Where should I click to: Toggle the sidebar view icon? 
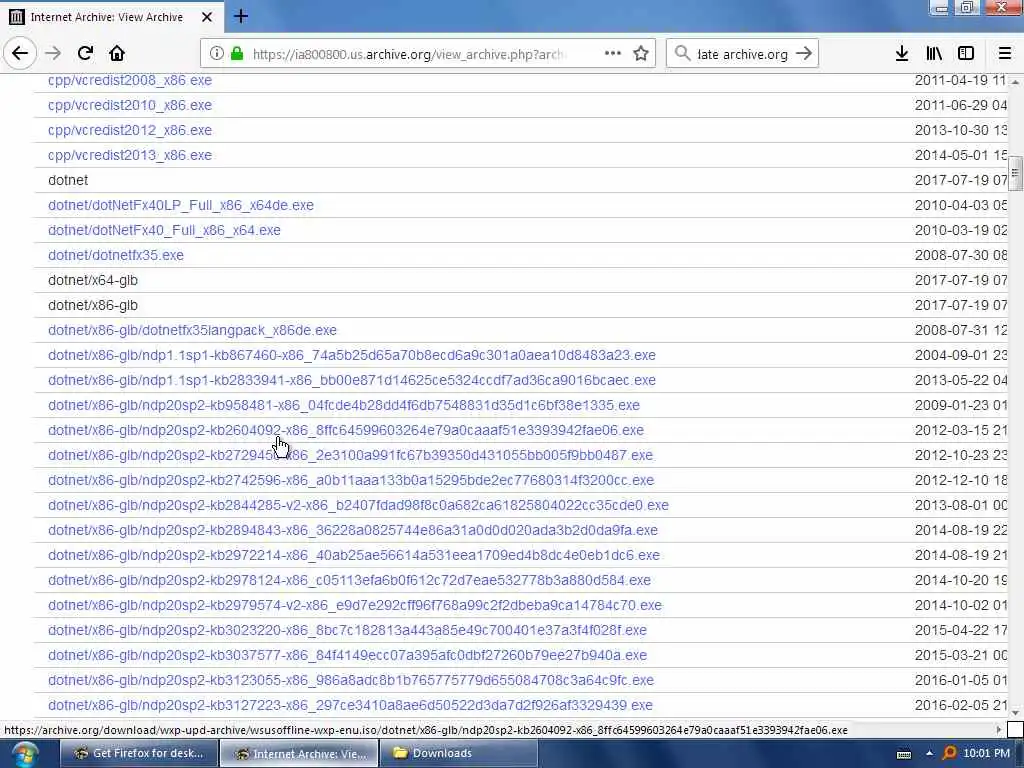coord(966,54)
